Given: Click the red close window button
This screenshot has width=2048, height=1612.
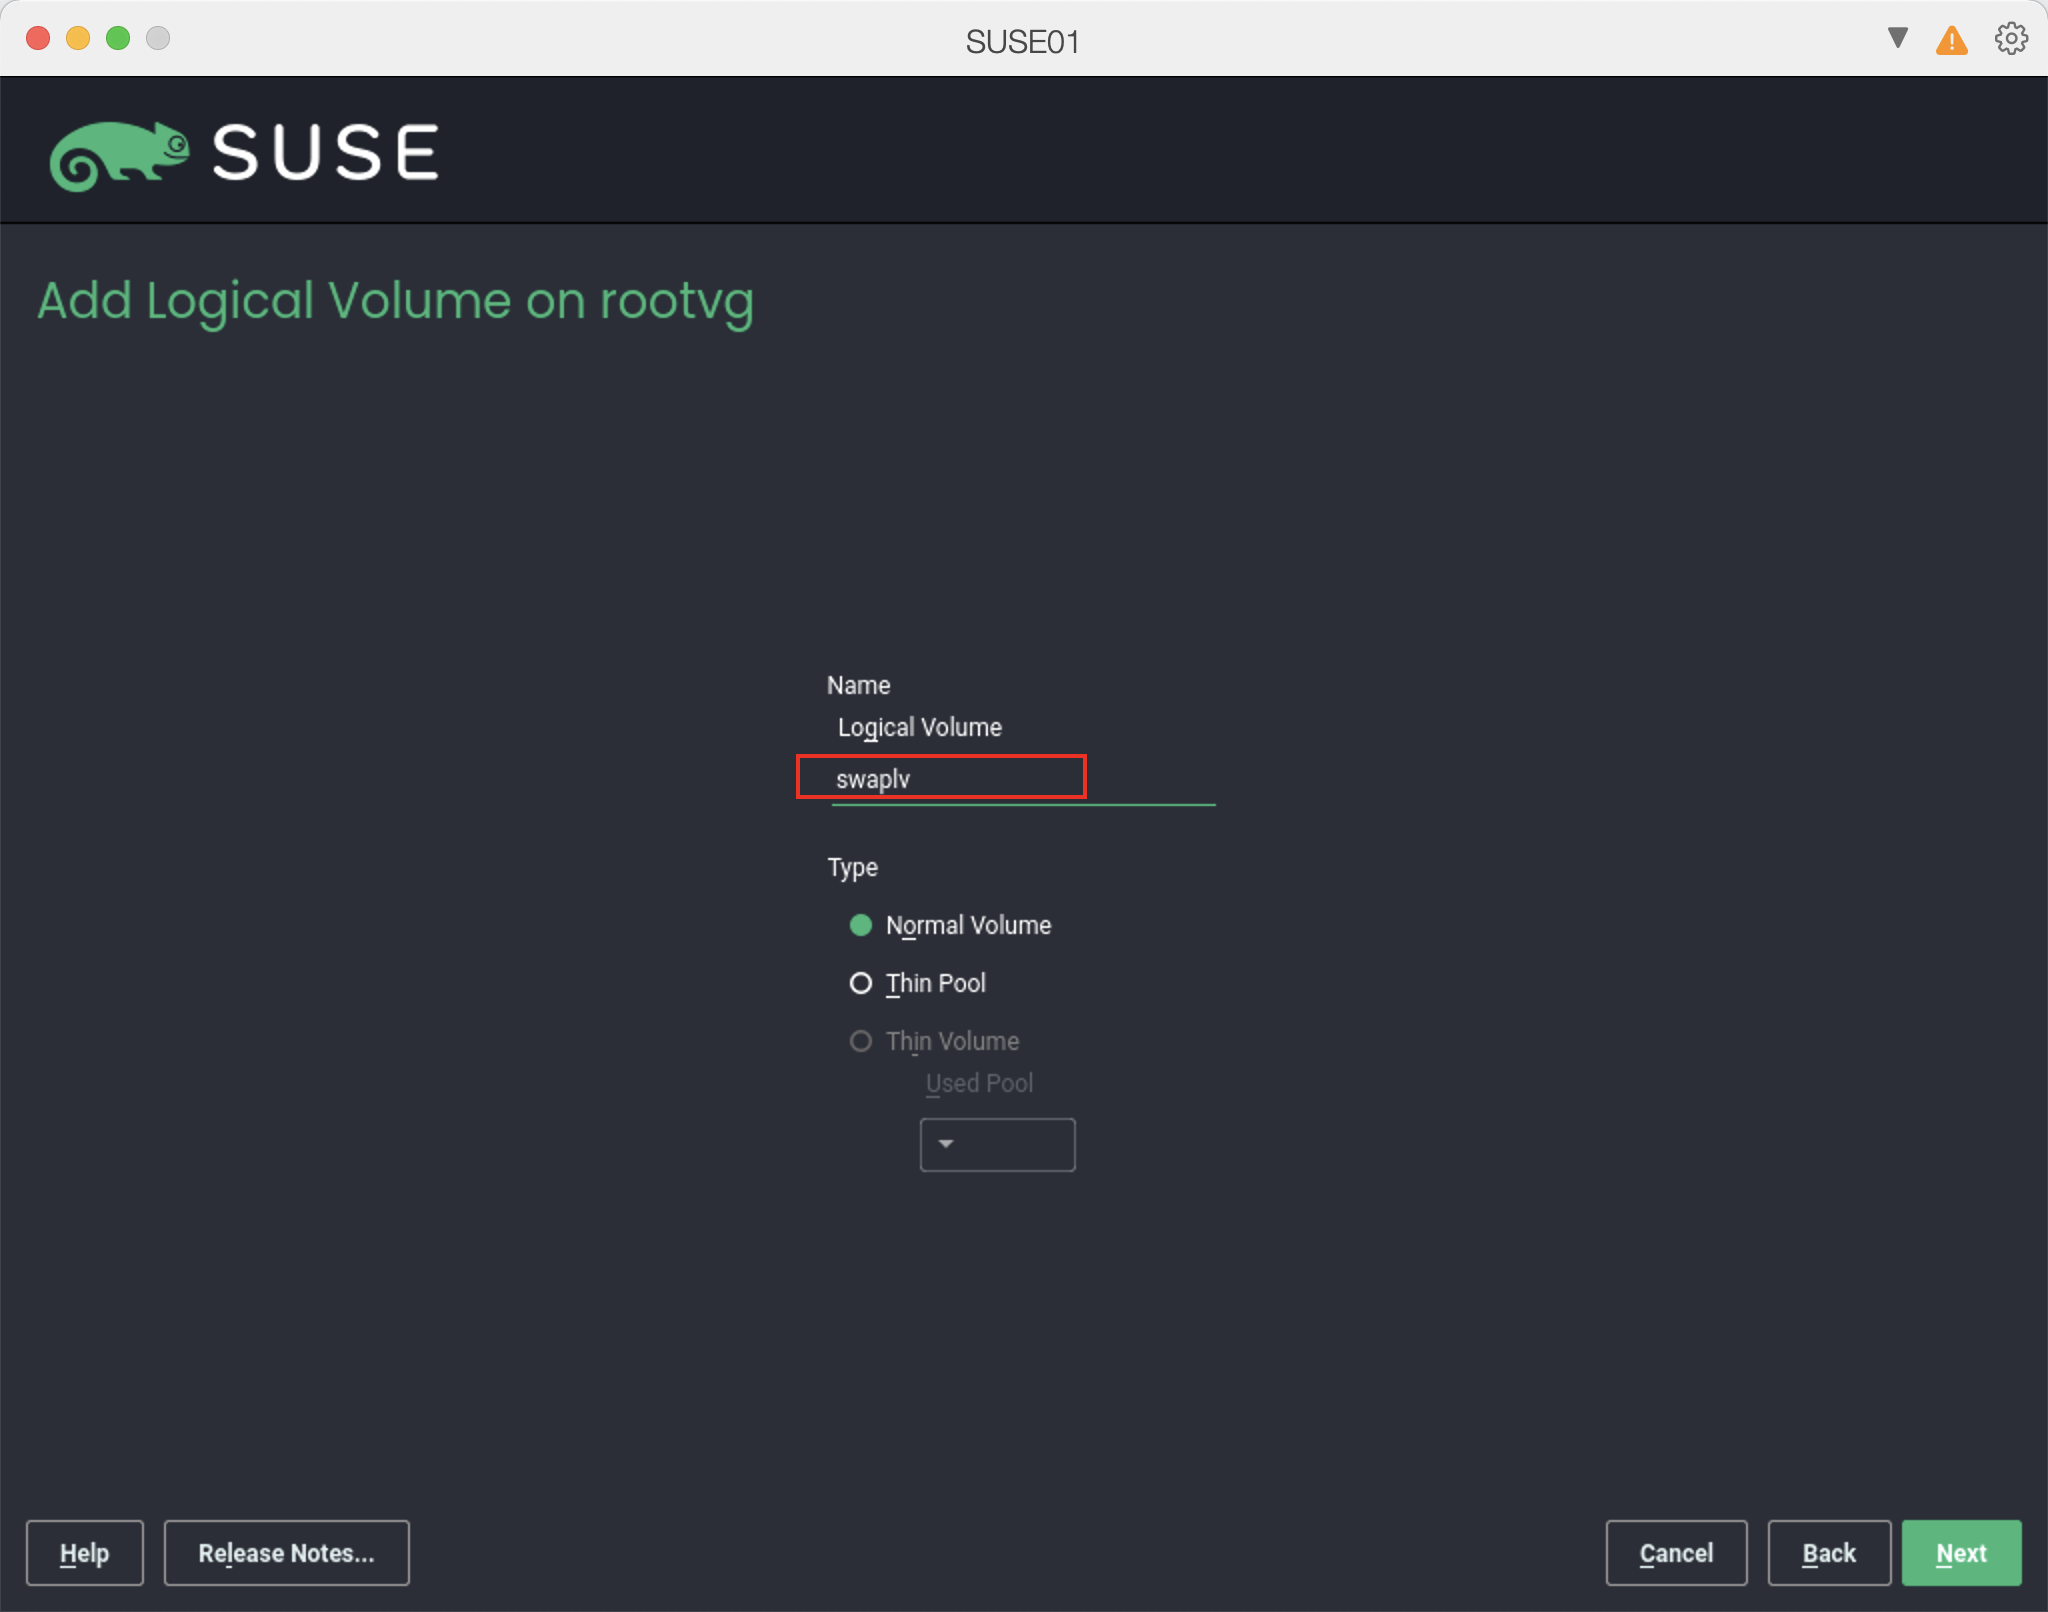Looking at the screenshot, I should coord(38,38).
